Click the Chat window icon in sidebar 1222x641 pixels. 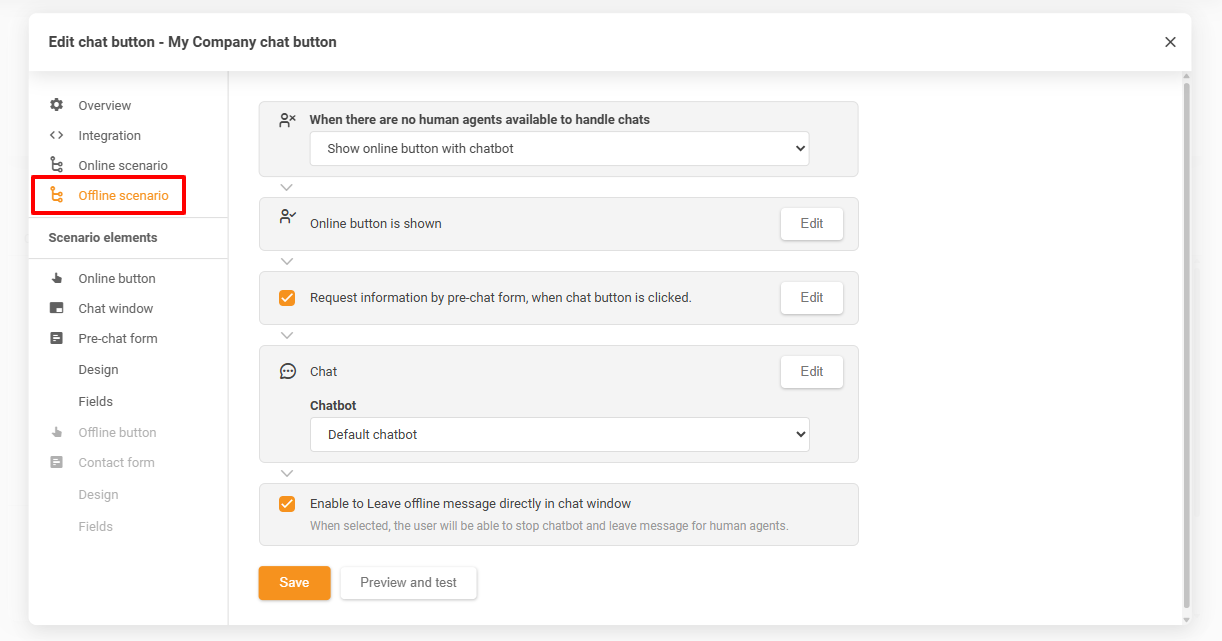coord(57,308)
